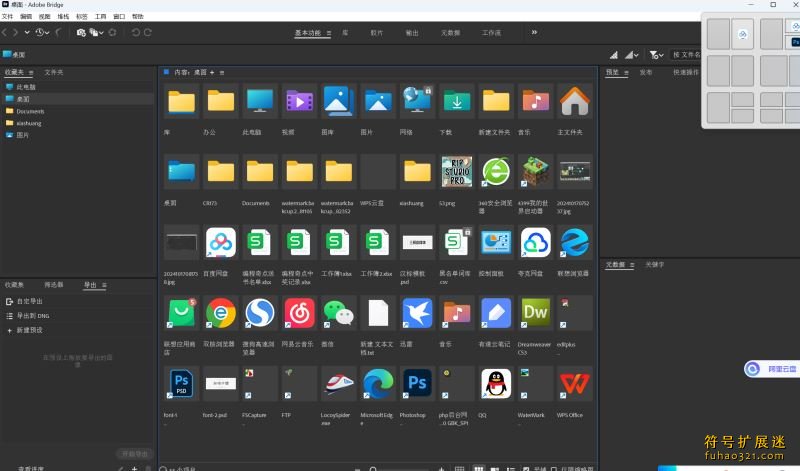Go forward with the right arrow button
800x471 pixels.
[15, 32]
